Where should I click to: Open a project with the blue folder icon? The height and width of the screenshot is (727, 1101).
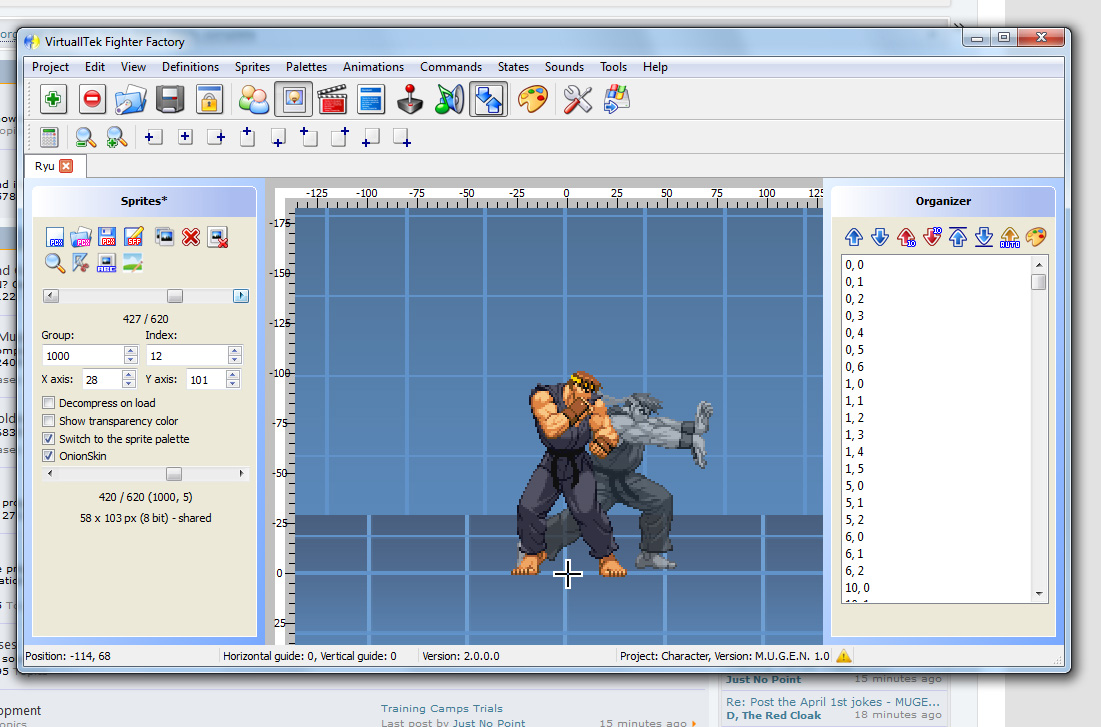(x=131, y=99)
